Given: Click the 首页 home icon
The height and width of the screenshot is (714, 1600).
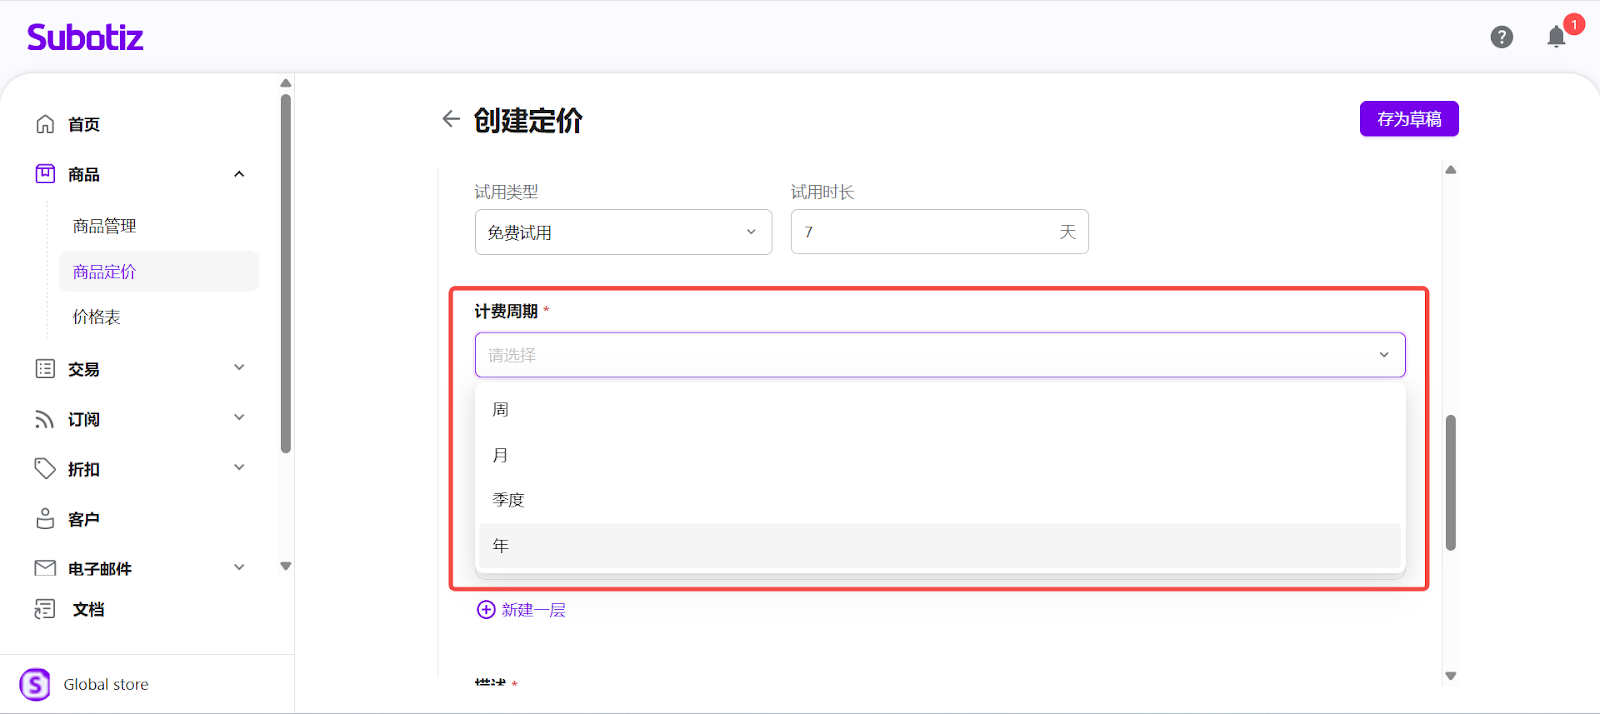Looking at the screenshot, I should (45, 124).
